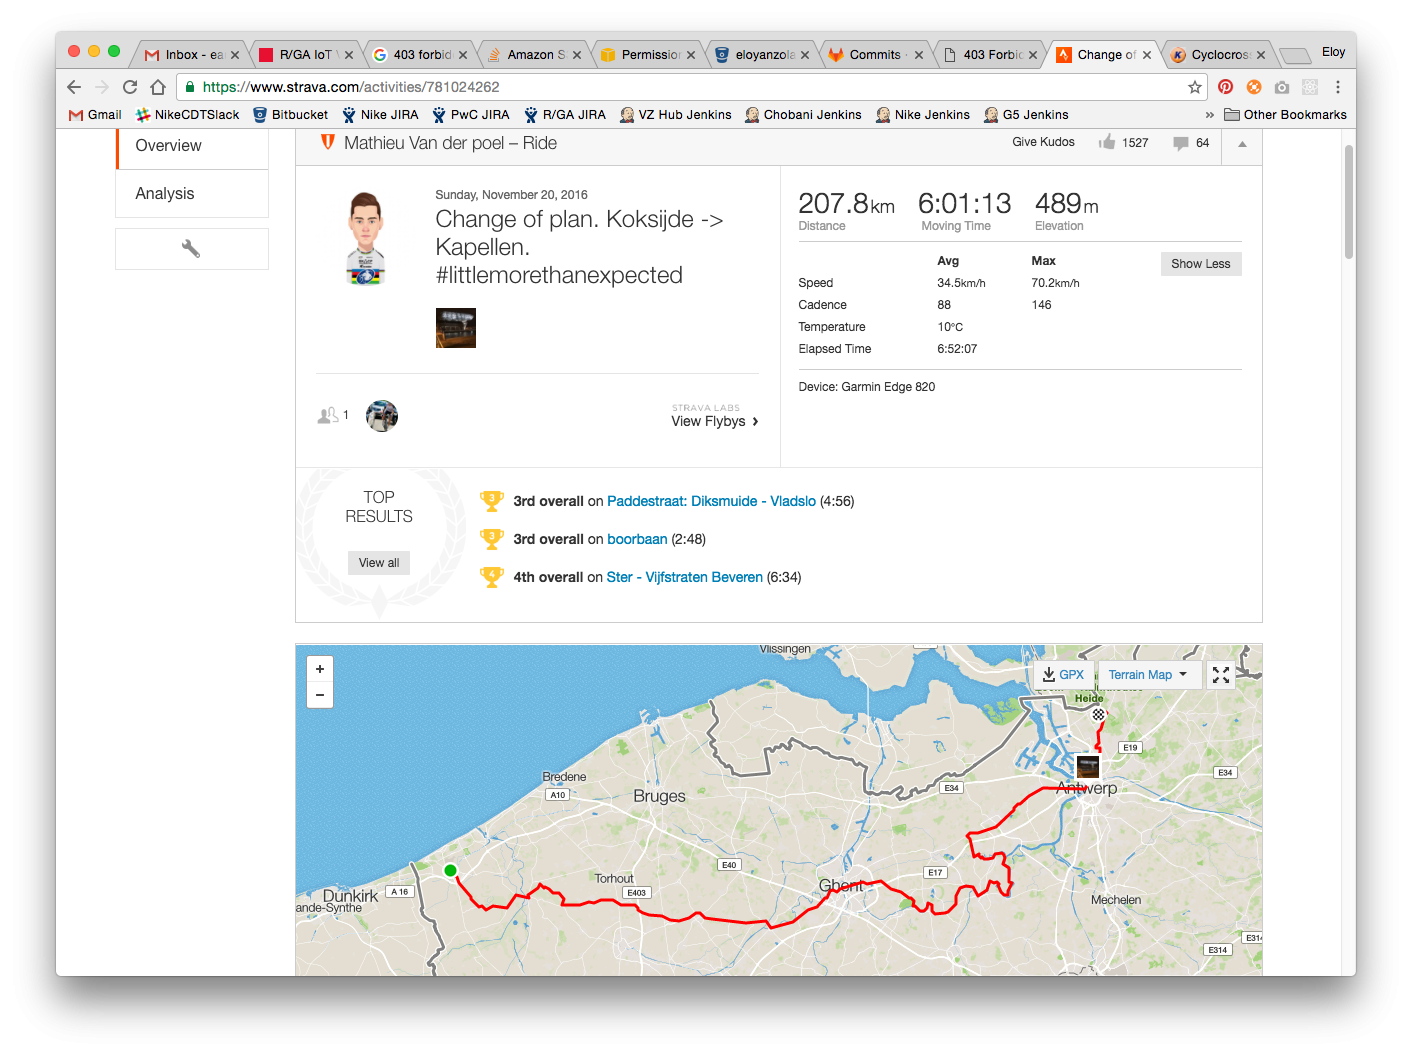
Task: Click the secure lock icon in address bar
Action: tap(190, 87)
